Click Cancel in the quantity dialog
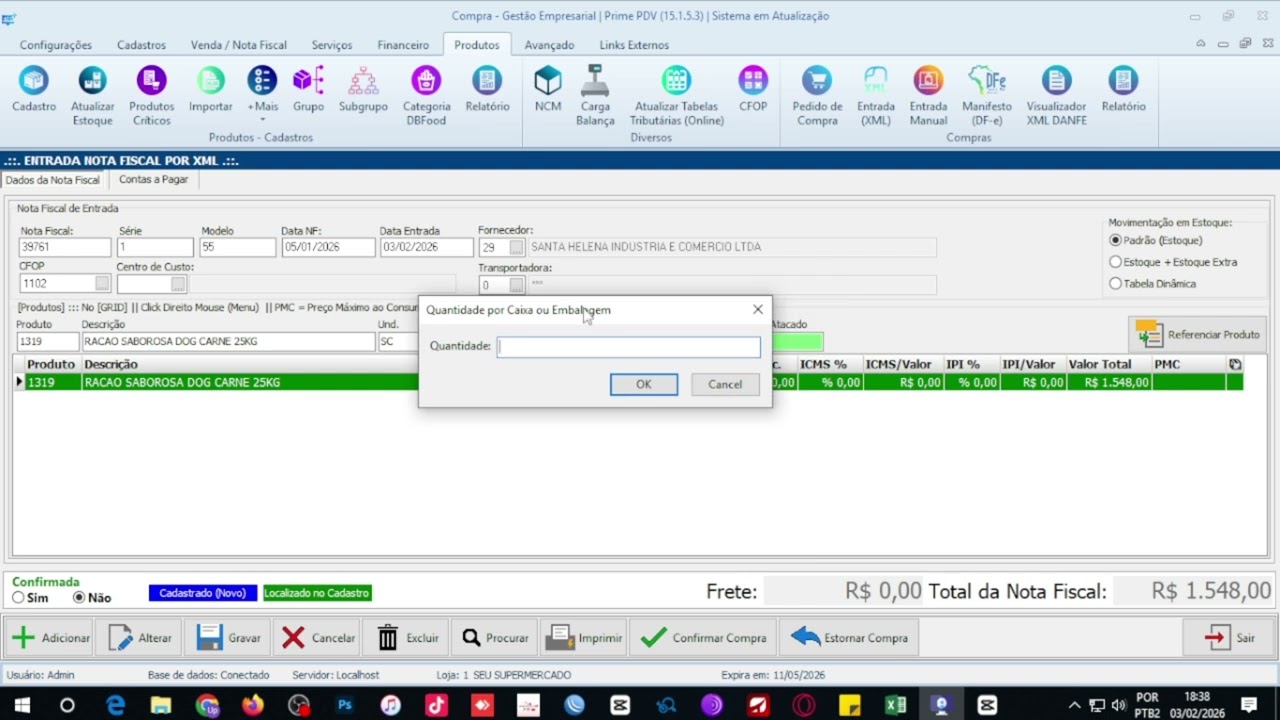 pos(725,385)
